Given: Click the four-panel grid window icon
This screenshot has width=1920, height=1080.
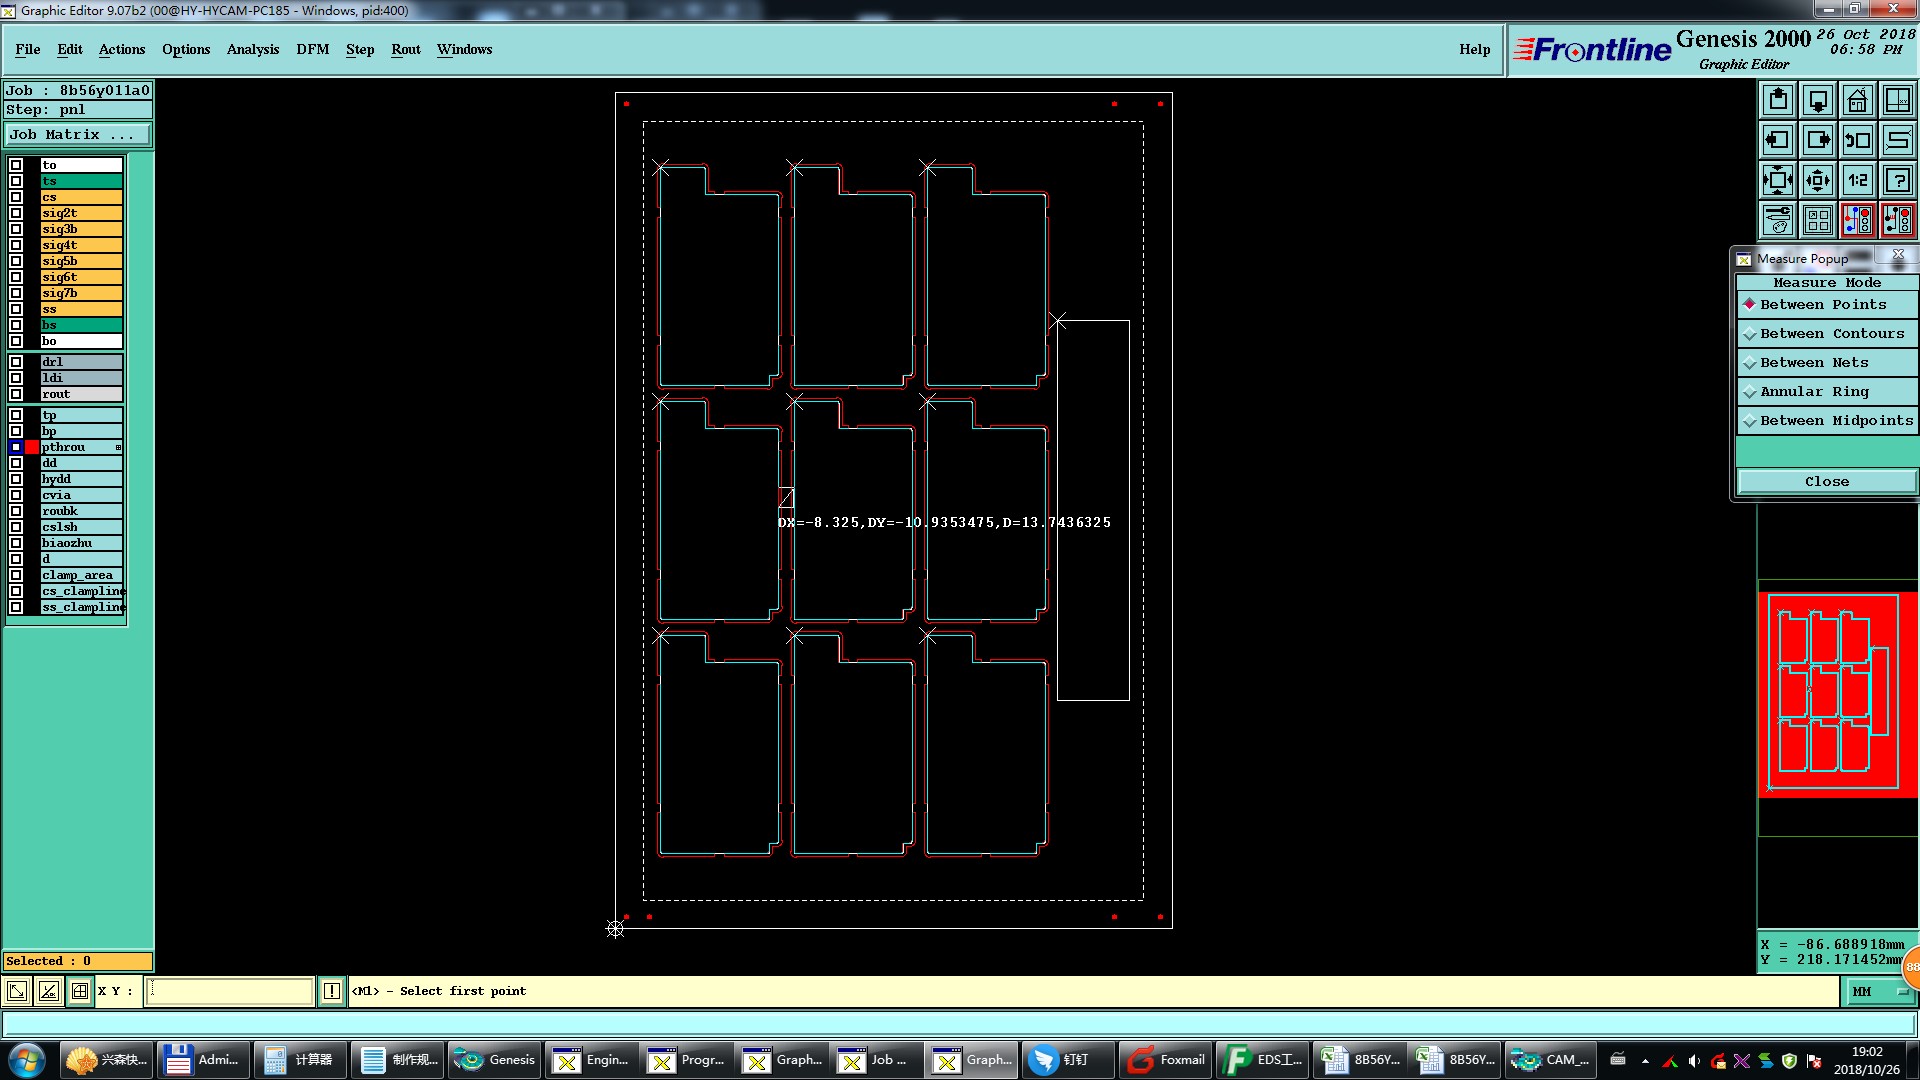Looking at the screenshot, I should (x=1818, y=220).
